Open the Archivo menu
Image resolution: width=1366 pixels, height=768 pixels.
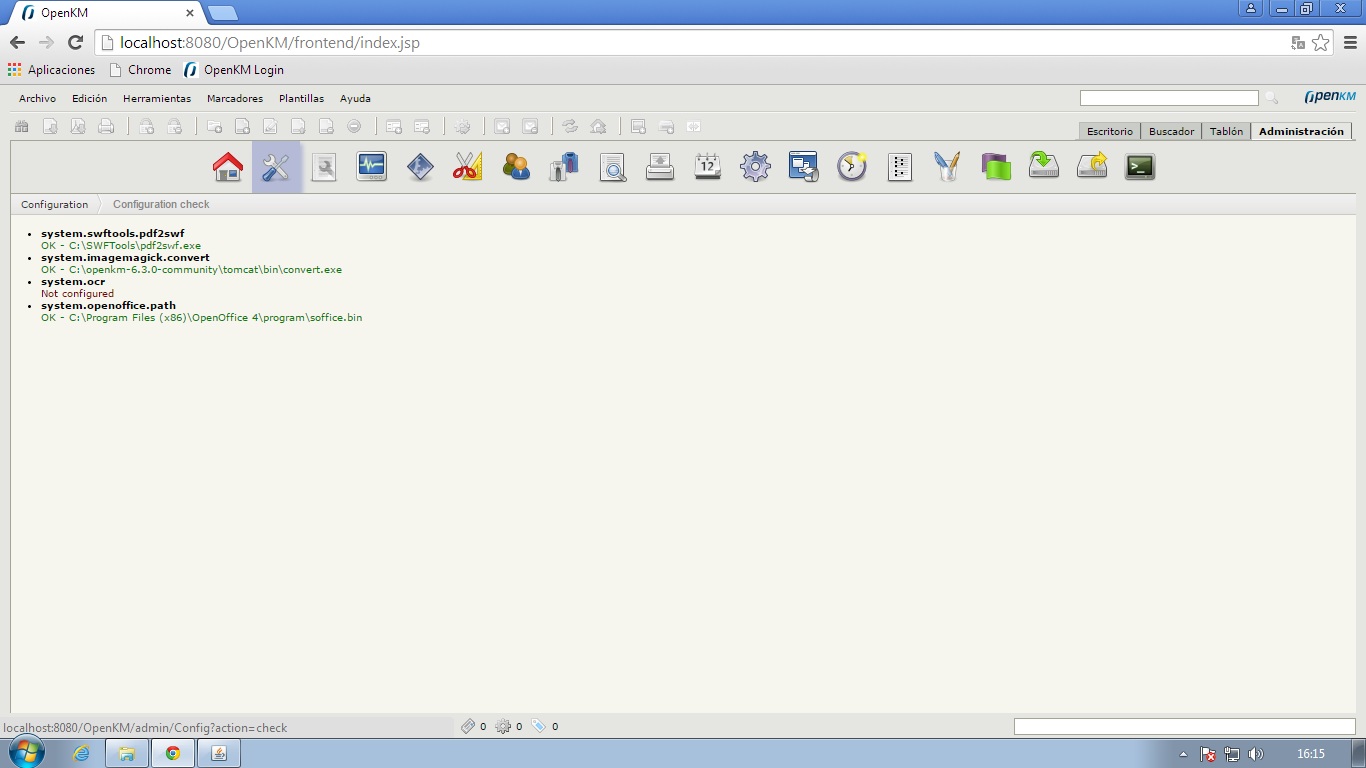click(x=37, y=99)
